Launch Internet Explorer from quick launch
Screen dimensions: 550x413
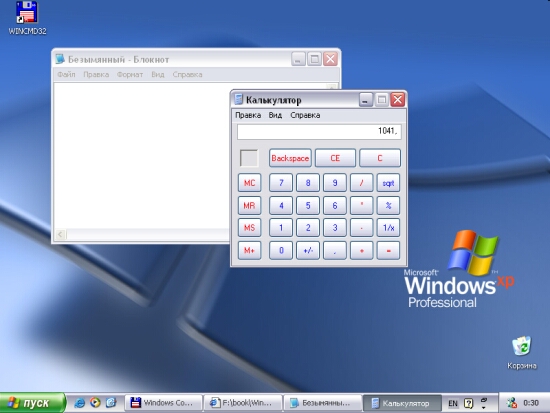(79, 402)
